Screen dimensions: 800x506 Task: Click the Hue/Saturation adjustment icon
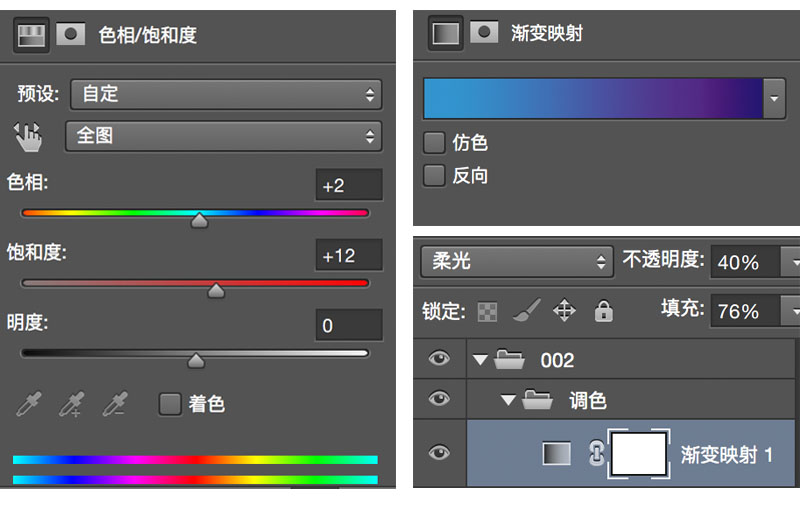point(31,36)
